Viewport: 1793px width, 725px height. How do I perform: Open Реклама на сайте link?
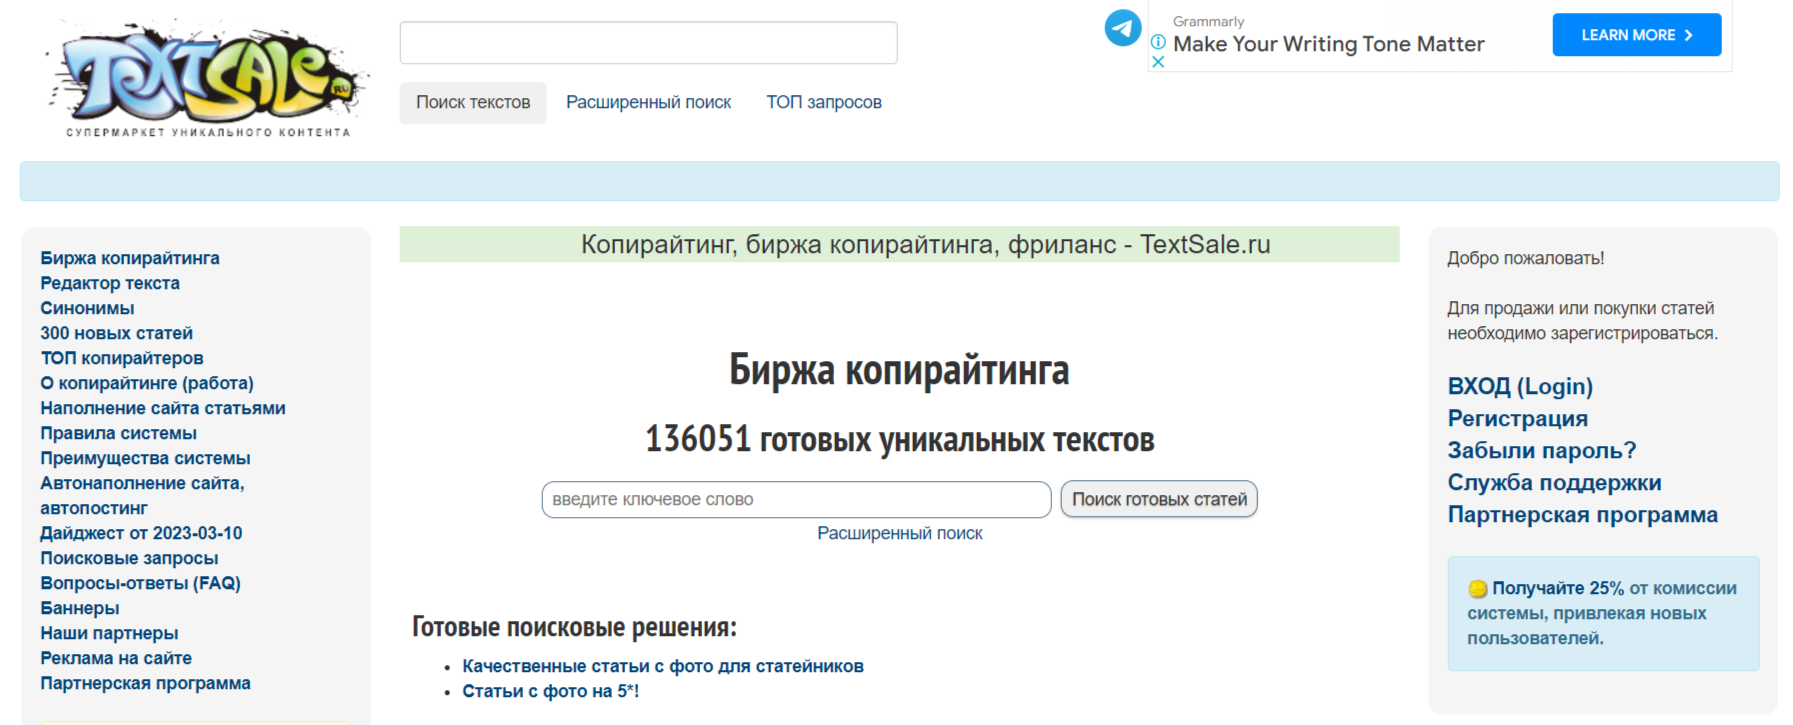tap(116, 658)
